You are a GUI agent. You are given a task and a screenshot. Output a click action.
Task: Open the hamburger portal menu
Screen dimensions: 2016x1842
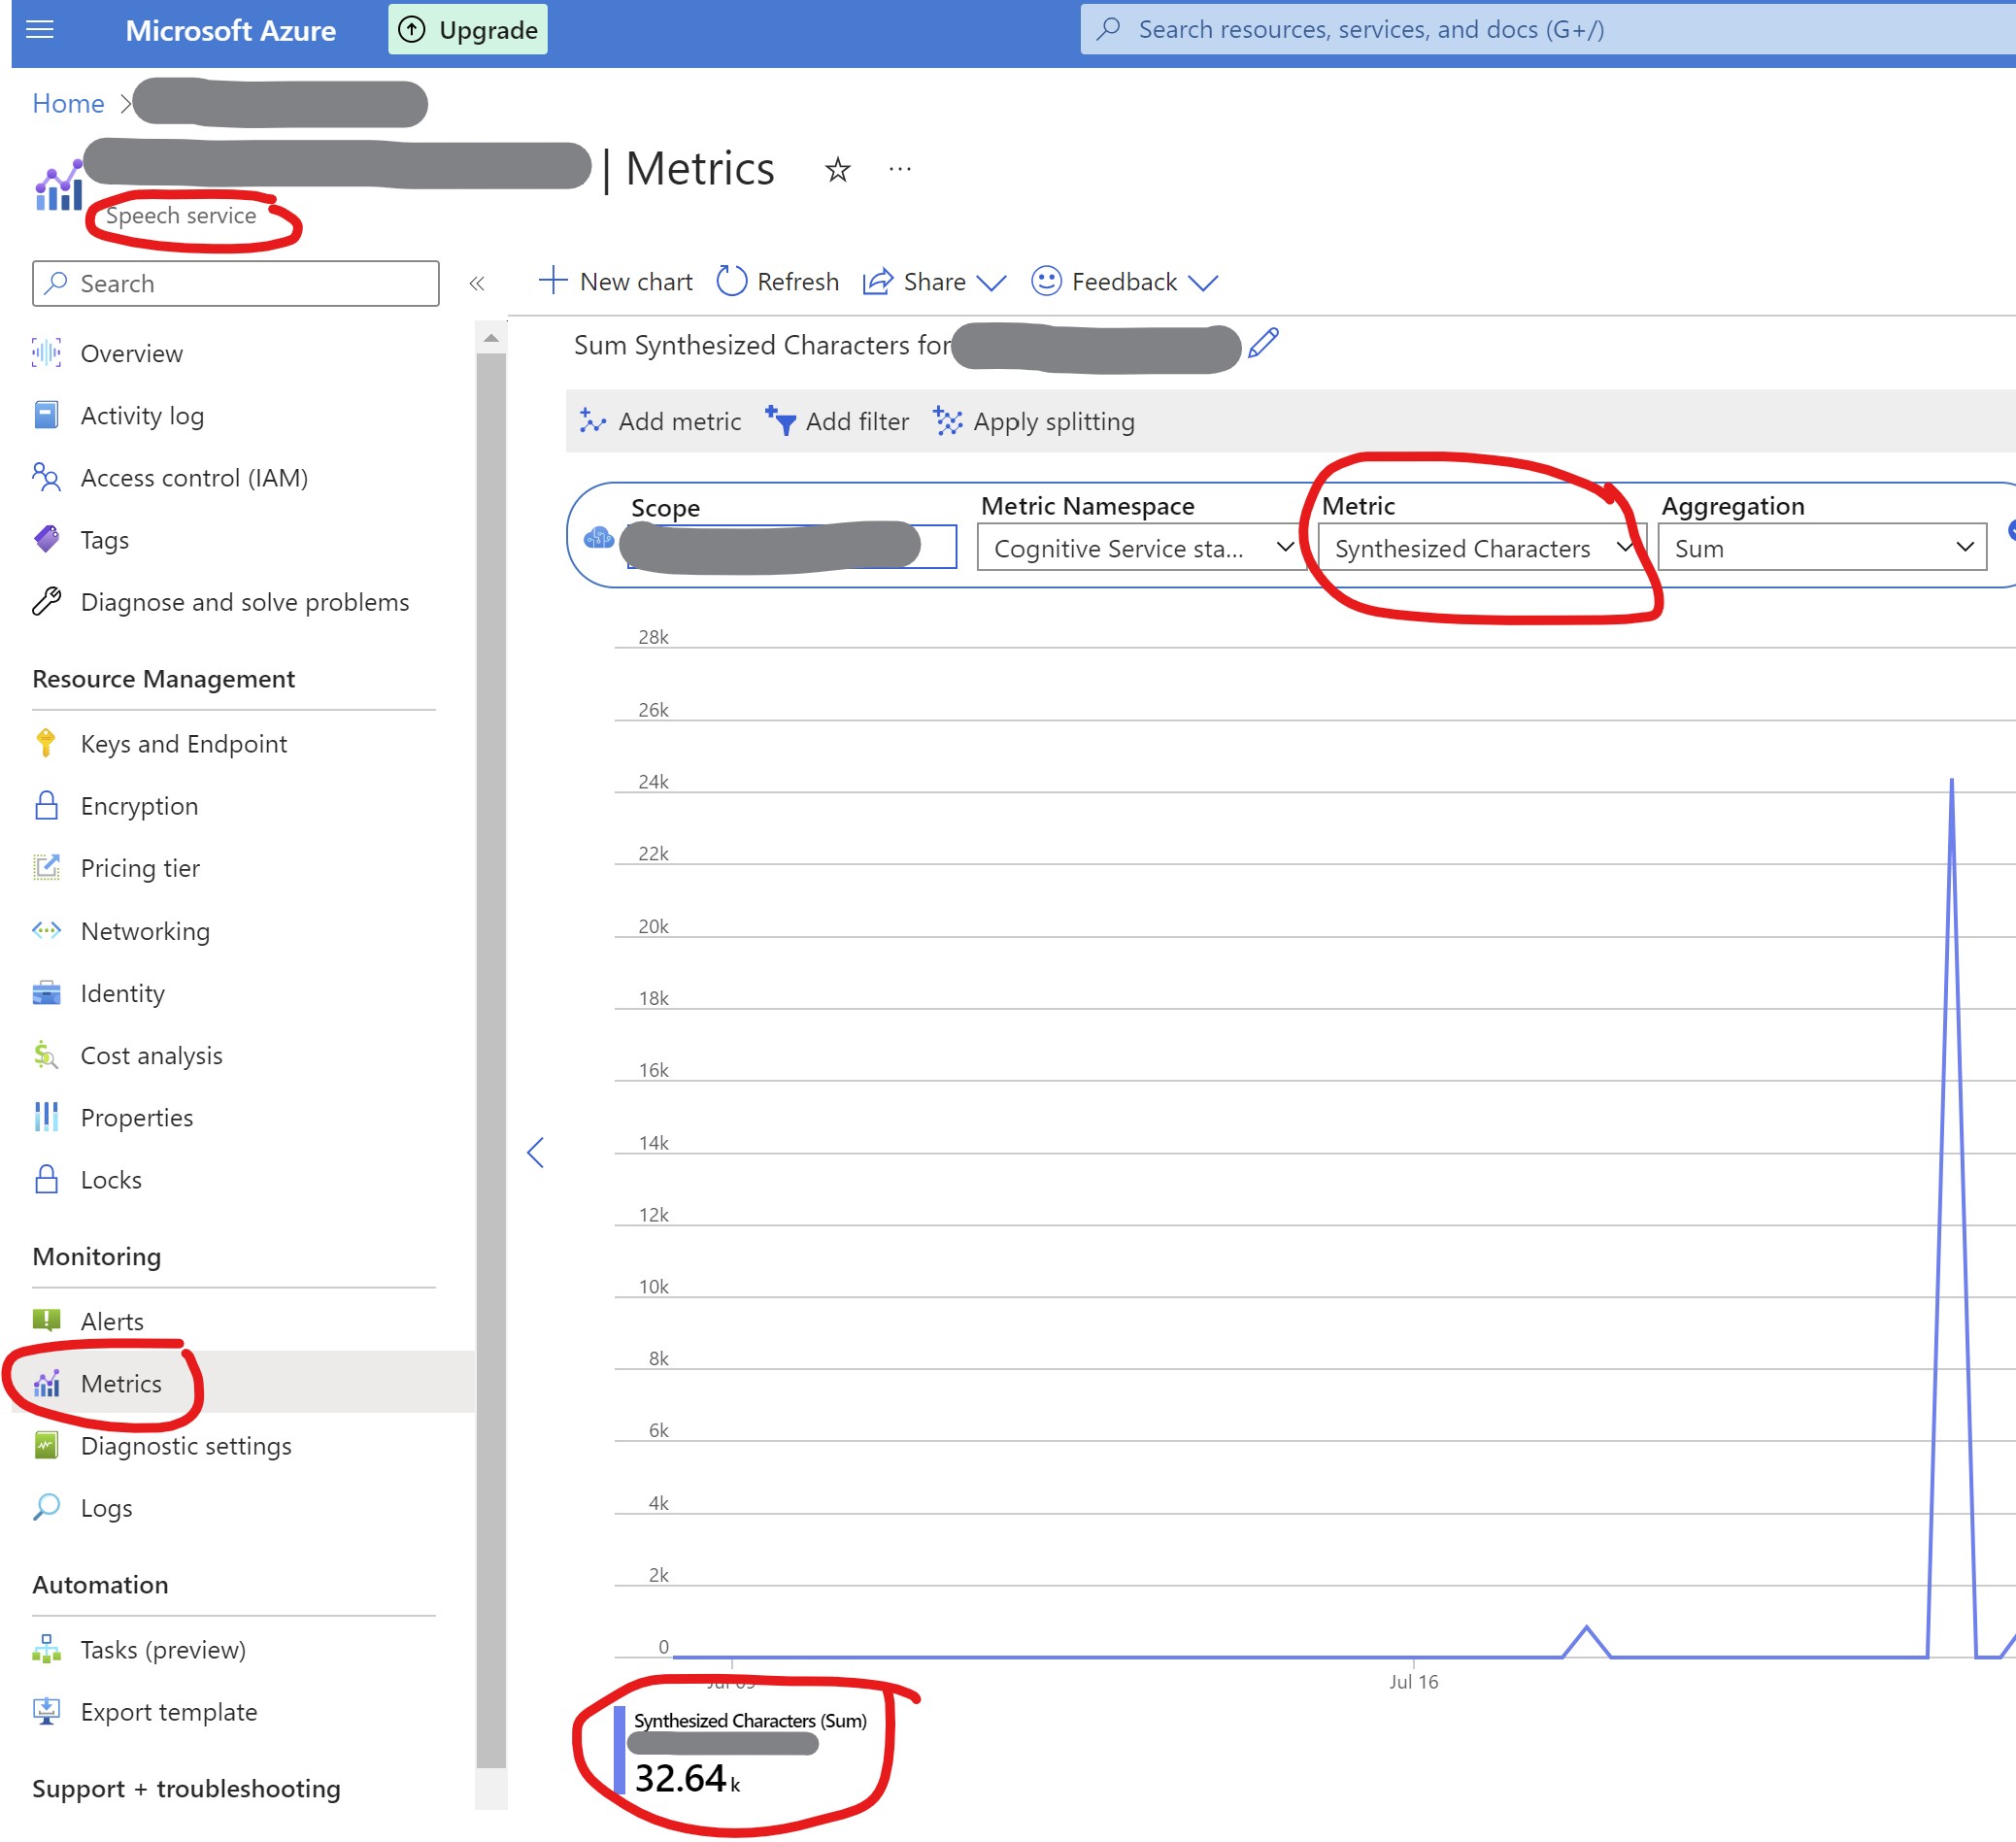[x=40, y=30]
